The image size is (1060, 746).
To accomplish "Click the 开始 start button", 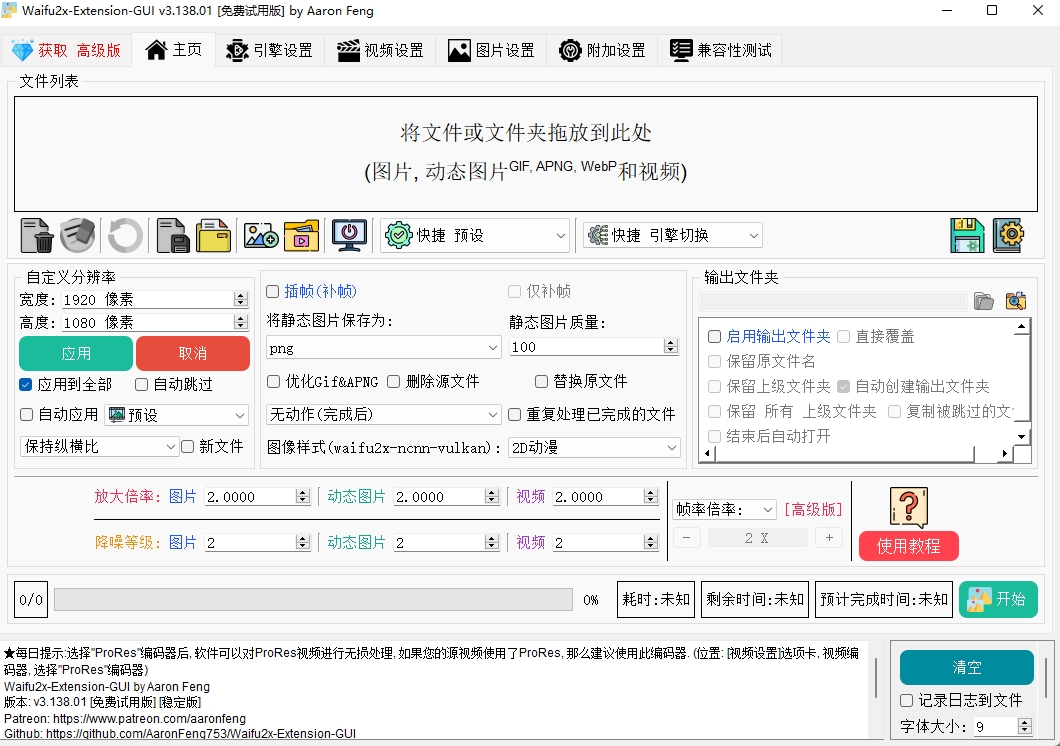I will [998, 599].
